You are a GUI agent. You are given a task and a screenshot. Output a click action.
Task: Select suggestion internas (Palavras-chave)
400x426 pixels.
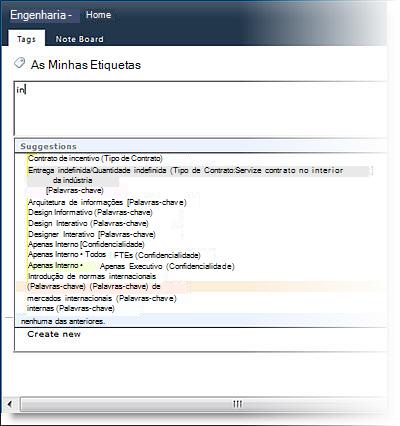(71, 308)
